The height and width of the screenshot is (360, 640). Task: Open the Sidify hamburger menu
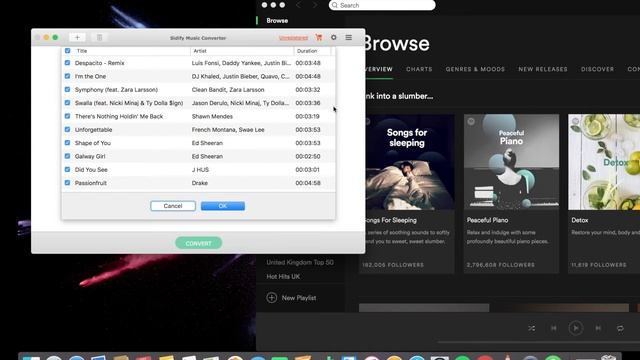pos(349,37)
